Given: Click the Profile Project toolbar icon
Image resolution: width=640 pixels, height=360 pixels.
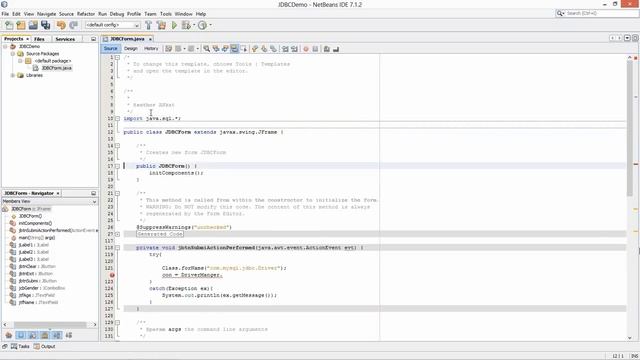Looking at the screenshot, I should click(202, 25).
